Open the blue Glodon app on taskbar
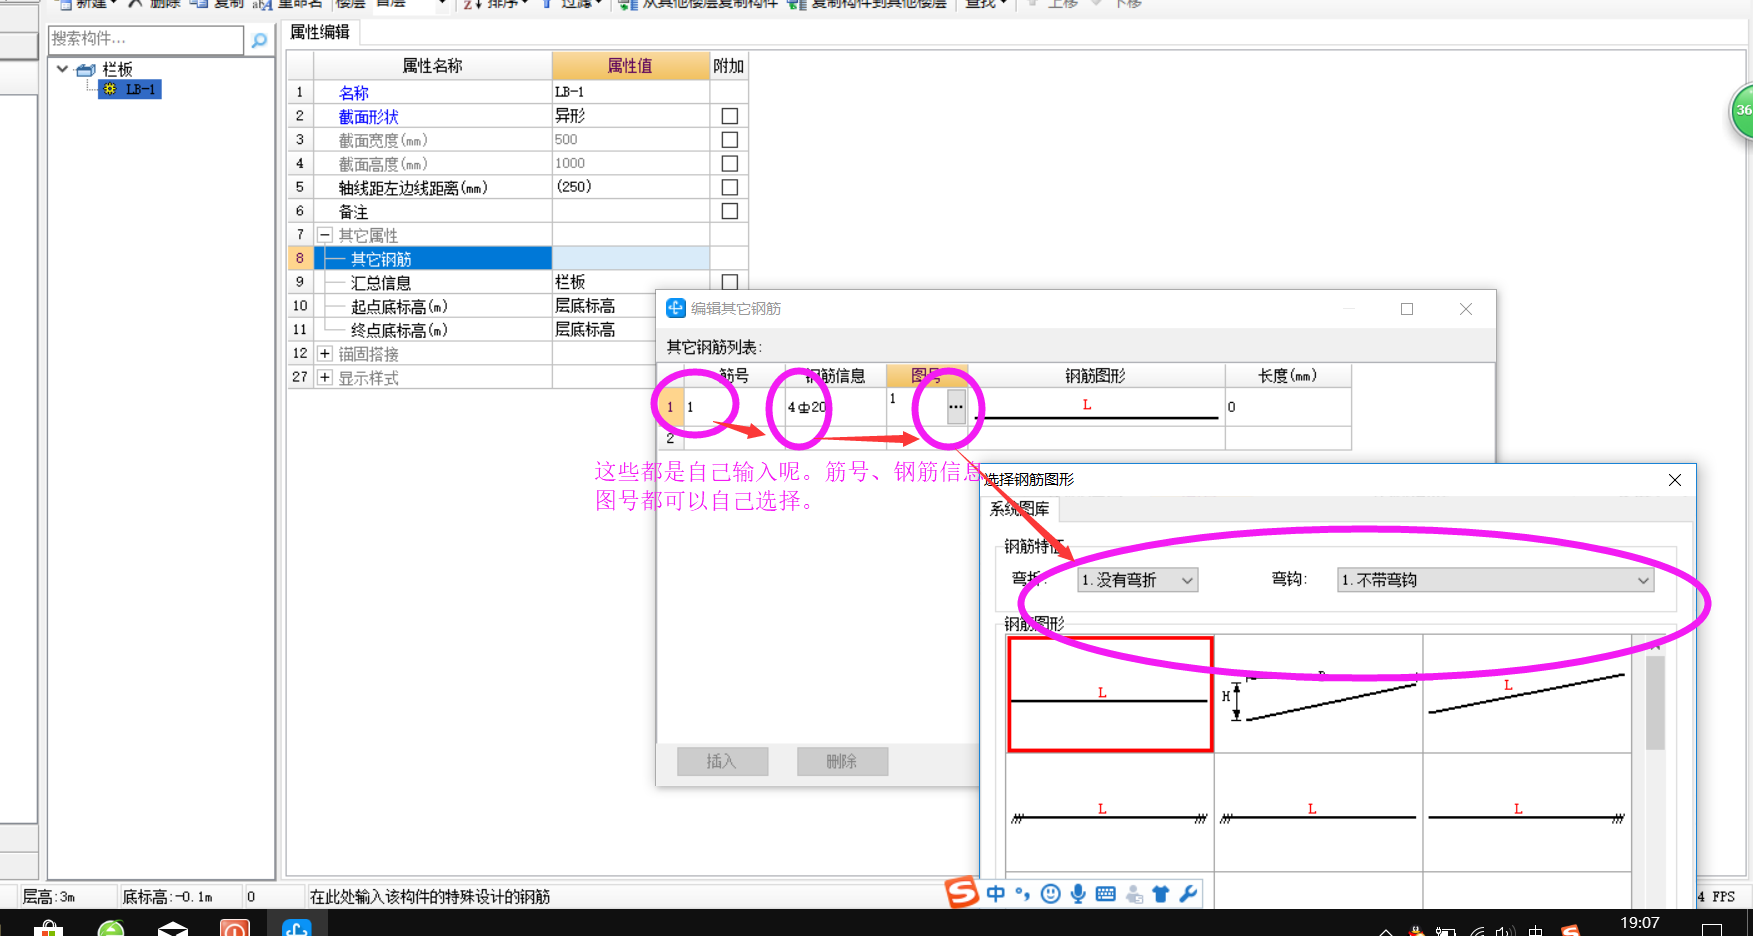Image resolution: width=1753 pixels, height=936 pixels. [x=297, y=927]
